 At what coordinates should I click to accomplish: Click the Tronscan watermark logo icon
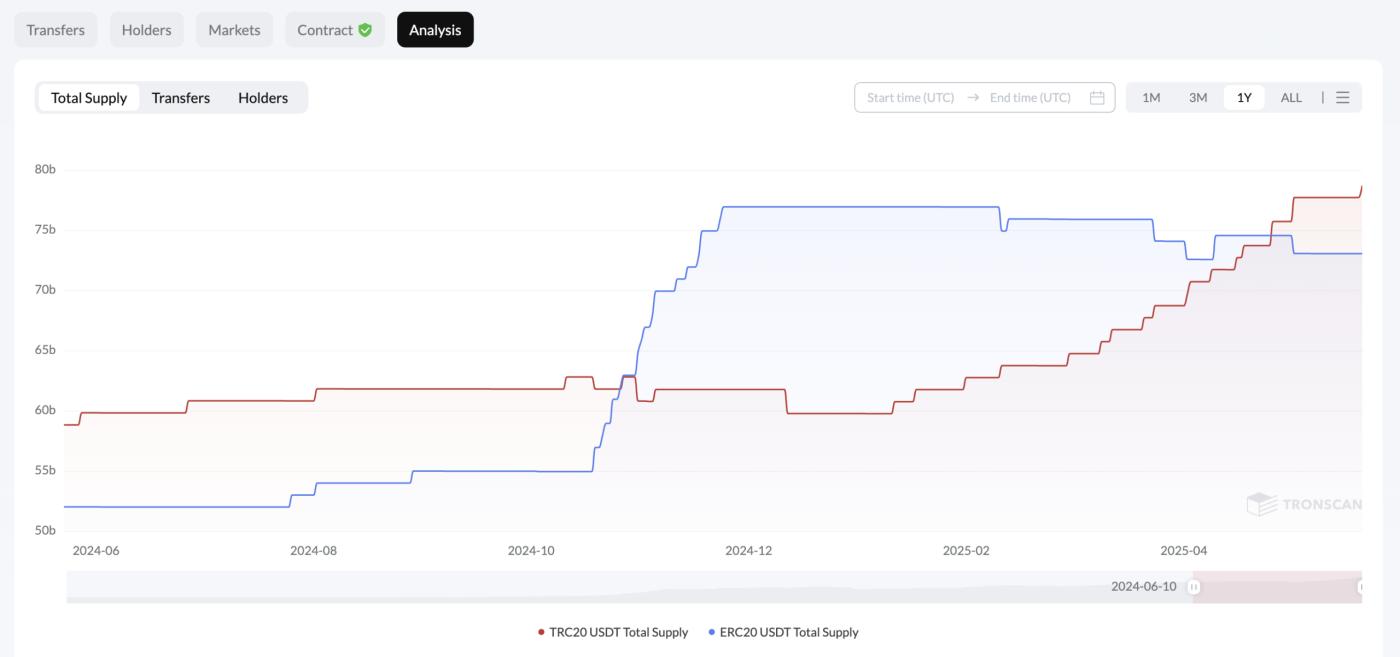click(x=1261, y=504)
